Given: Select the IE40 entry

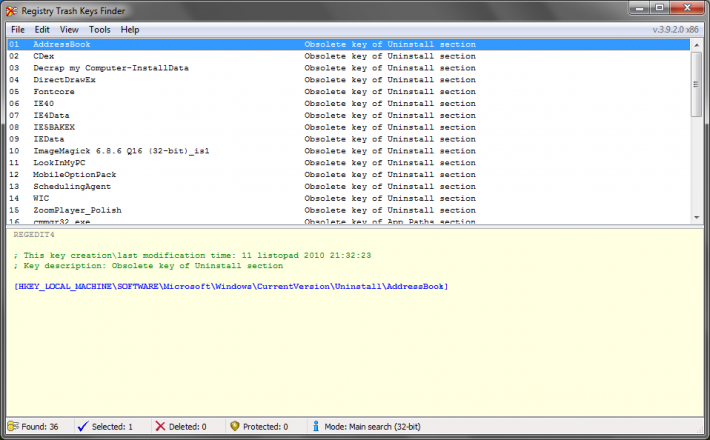Looking at the screenshot, I should (349, 104).
